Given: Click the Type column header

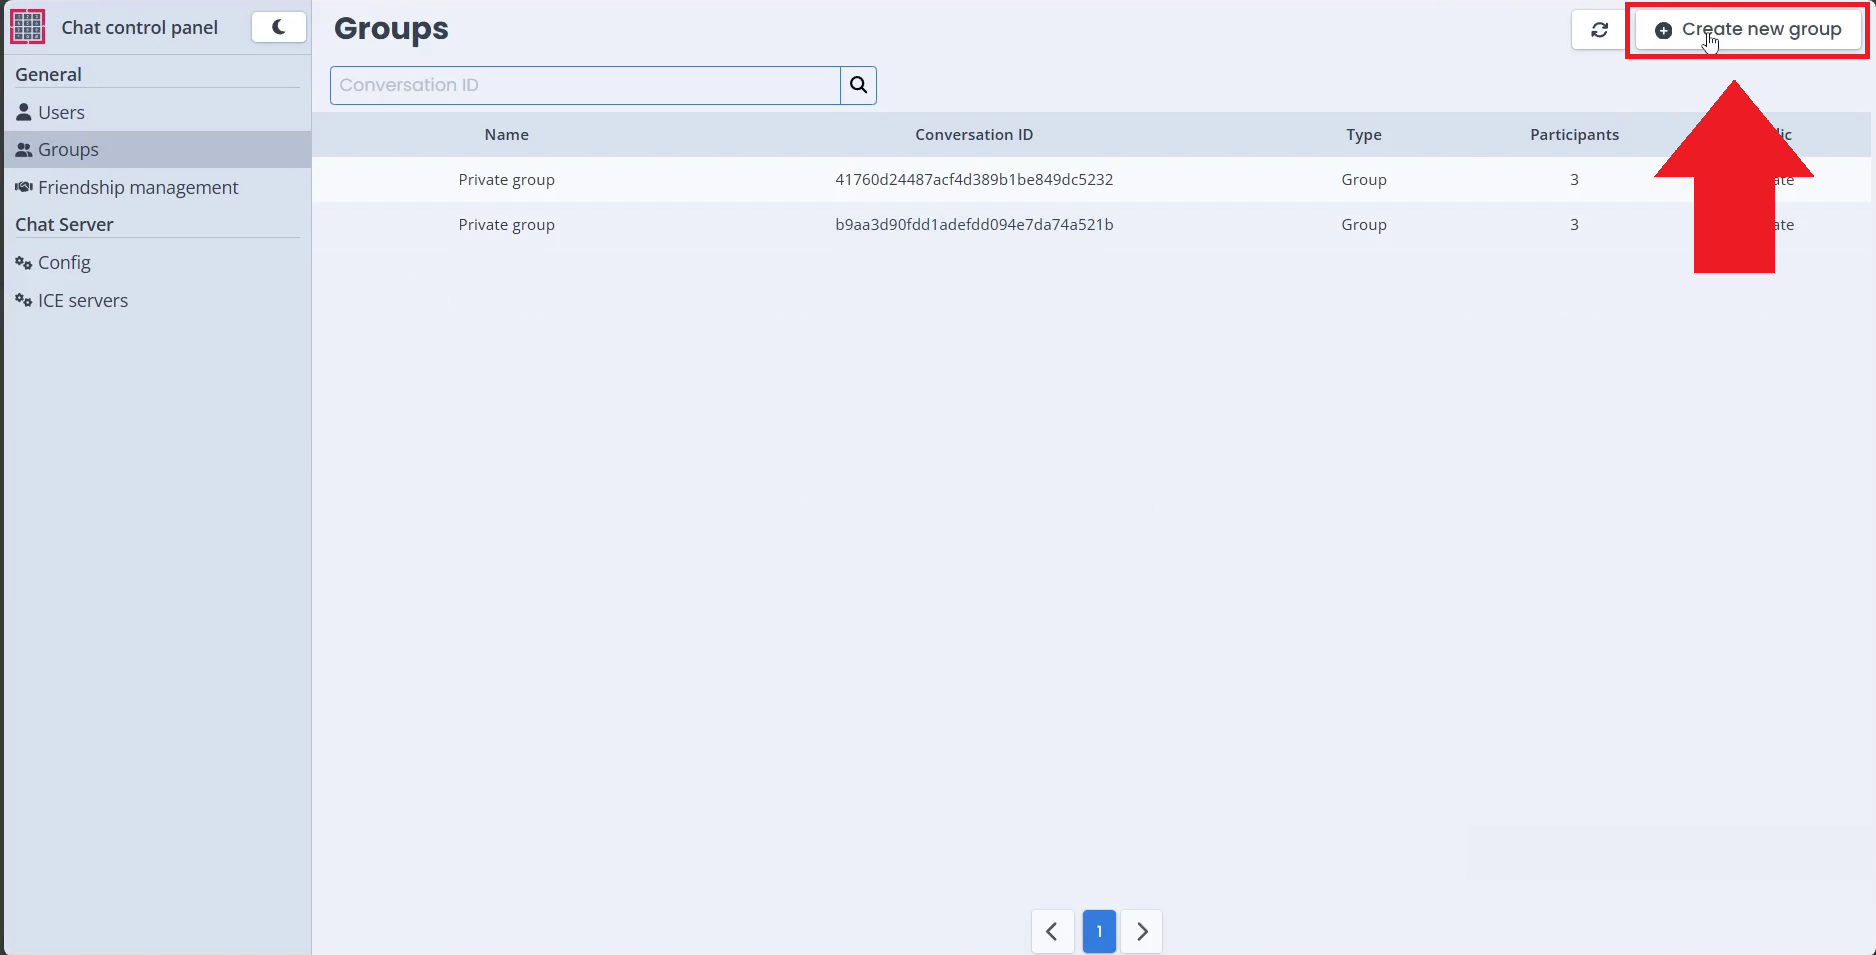Looking at the screenshot, I should 1363,135.
